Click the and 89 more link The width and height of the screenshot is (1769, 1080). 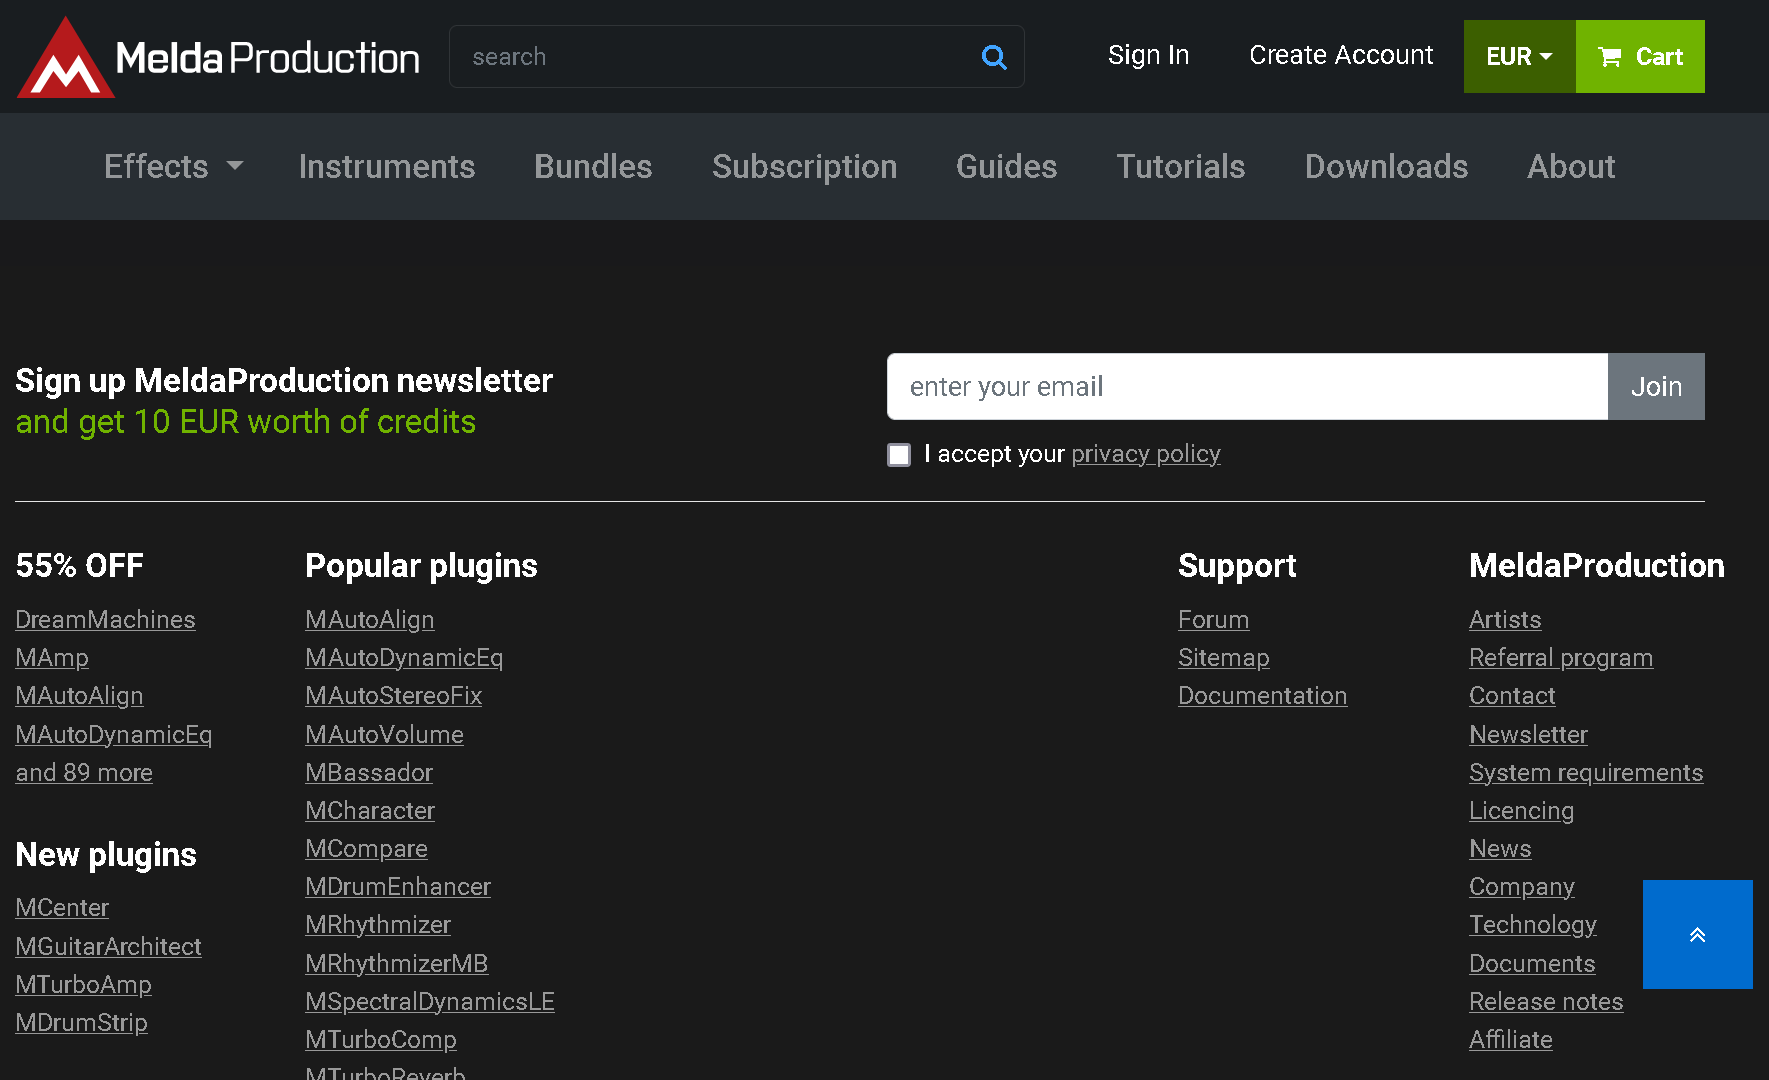tap(84, 773)
